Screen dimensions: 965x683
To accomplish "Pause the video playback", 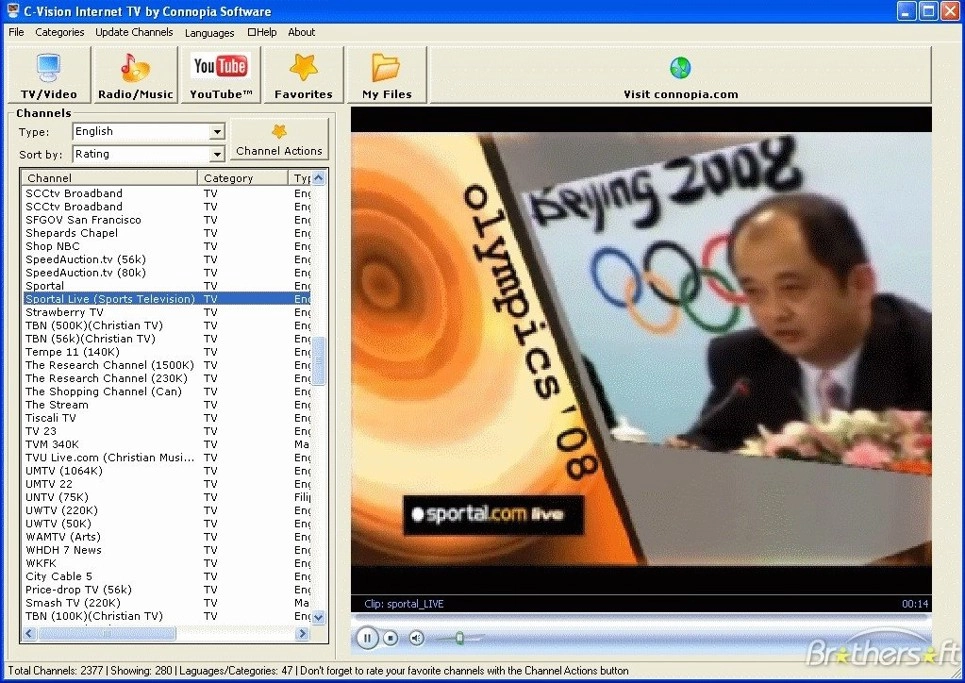I will point(367,638).
